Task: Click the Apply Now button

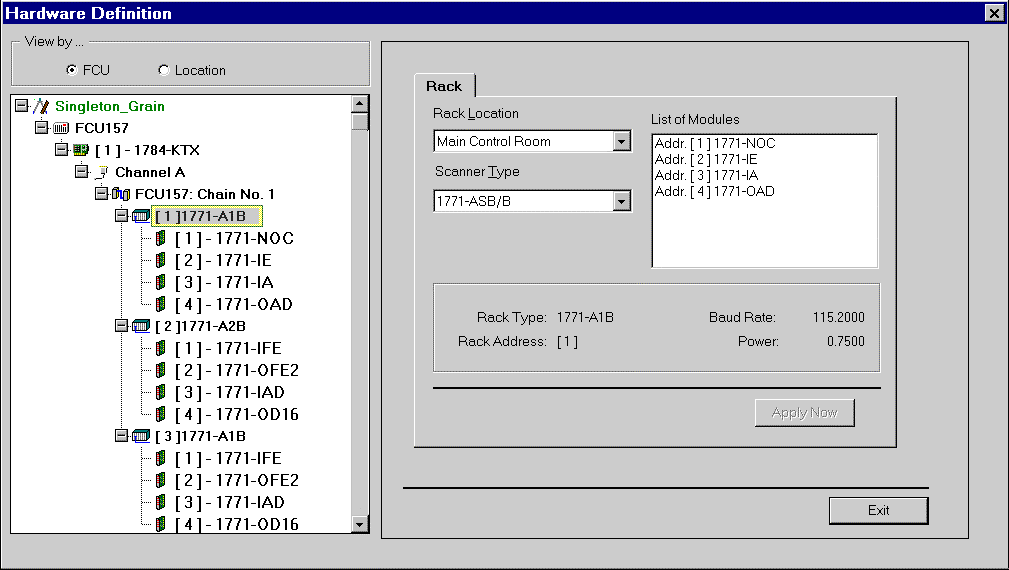Action: (x=804, y=412)
